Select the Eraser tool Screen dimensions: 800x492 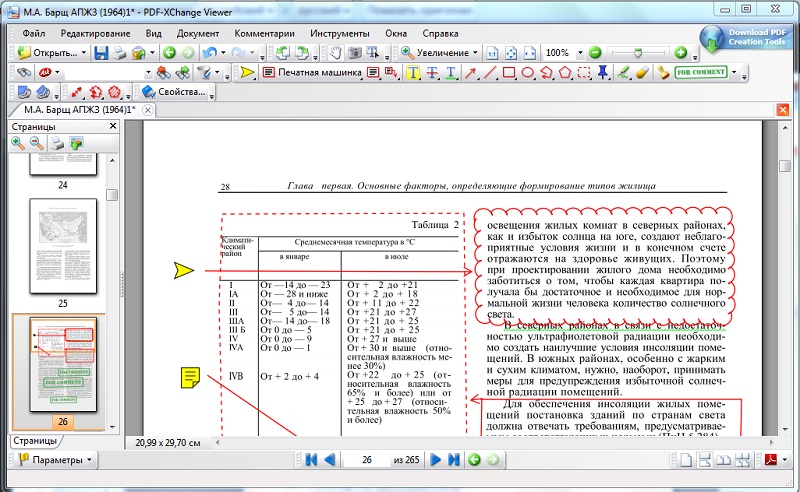(642, 73)
